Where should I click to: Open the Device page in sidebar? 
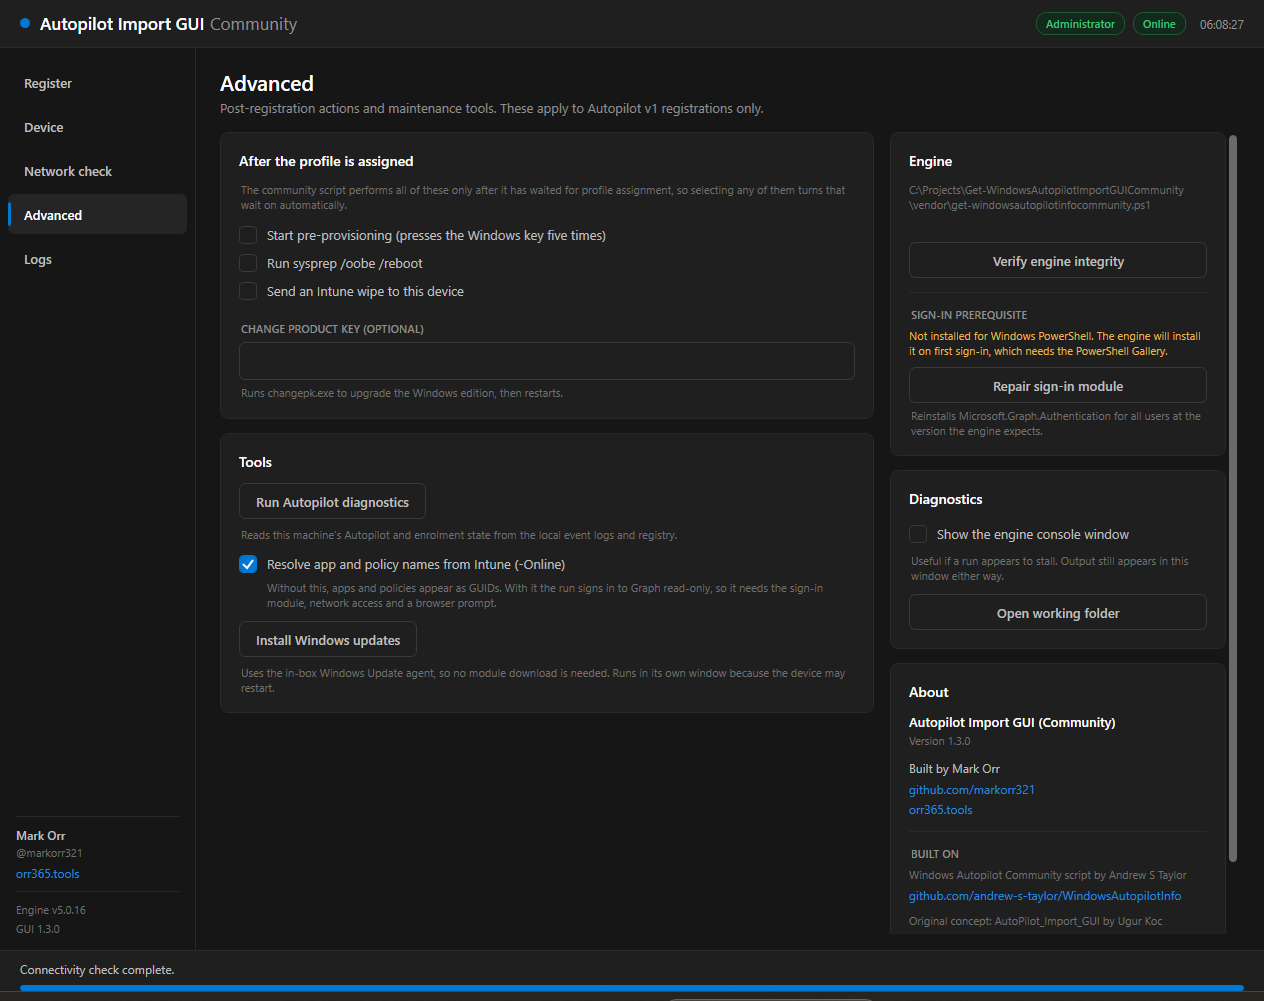pyautogui.click(x=97, y=128)
